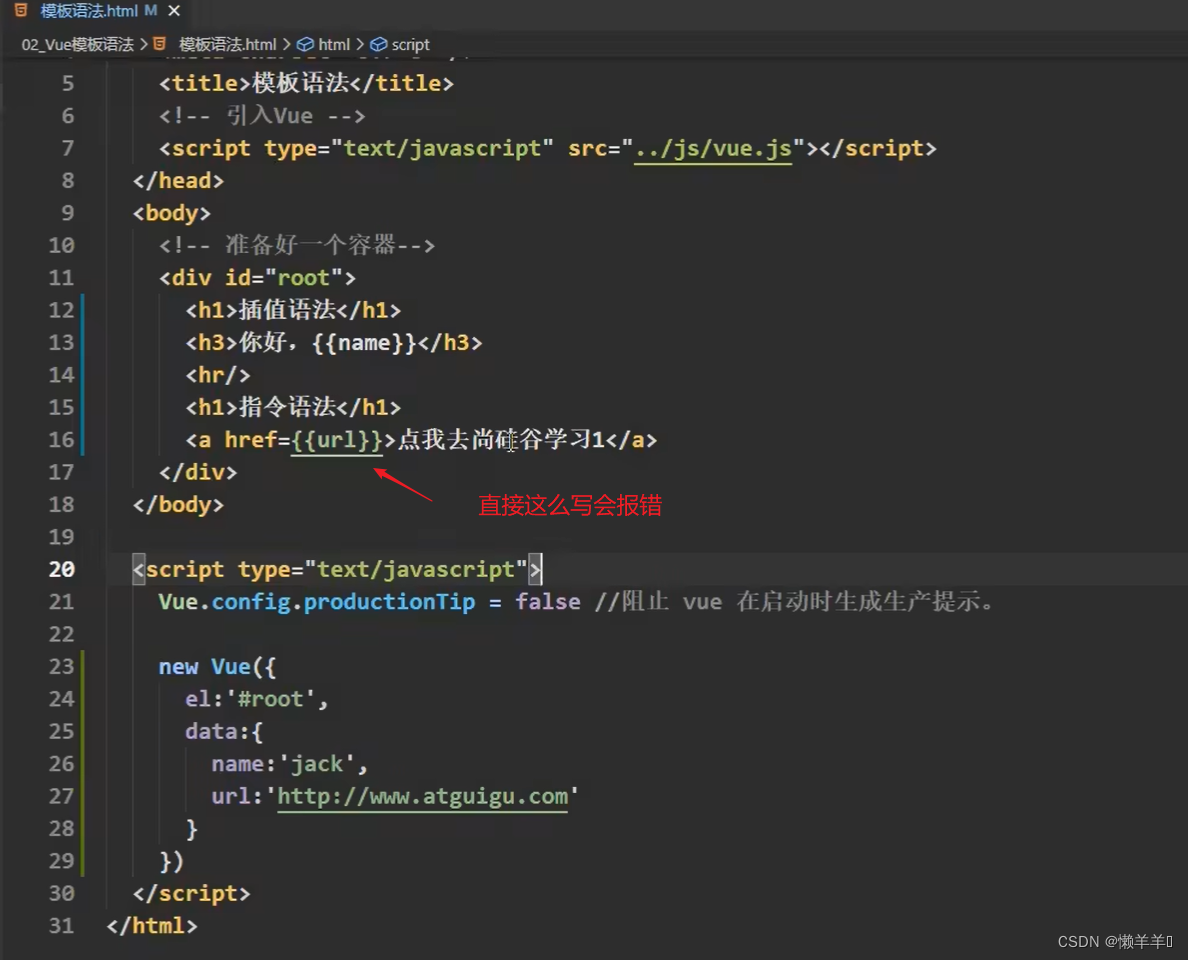The image size is (1188, 960).
Task: Expand chevron after the 02_Vue模板语法 breadcrumb
Action: point(143,45)
